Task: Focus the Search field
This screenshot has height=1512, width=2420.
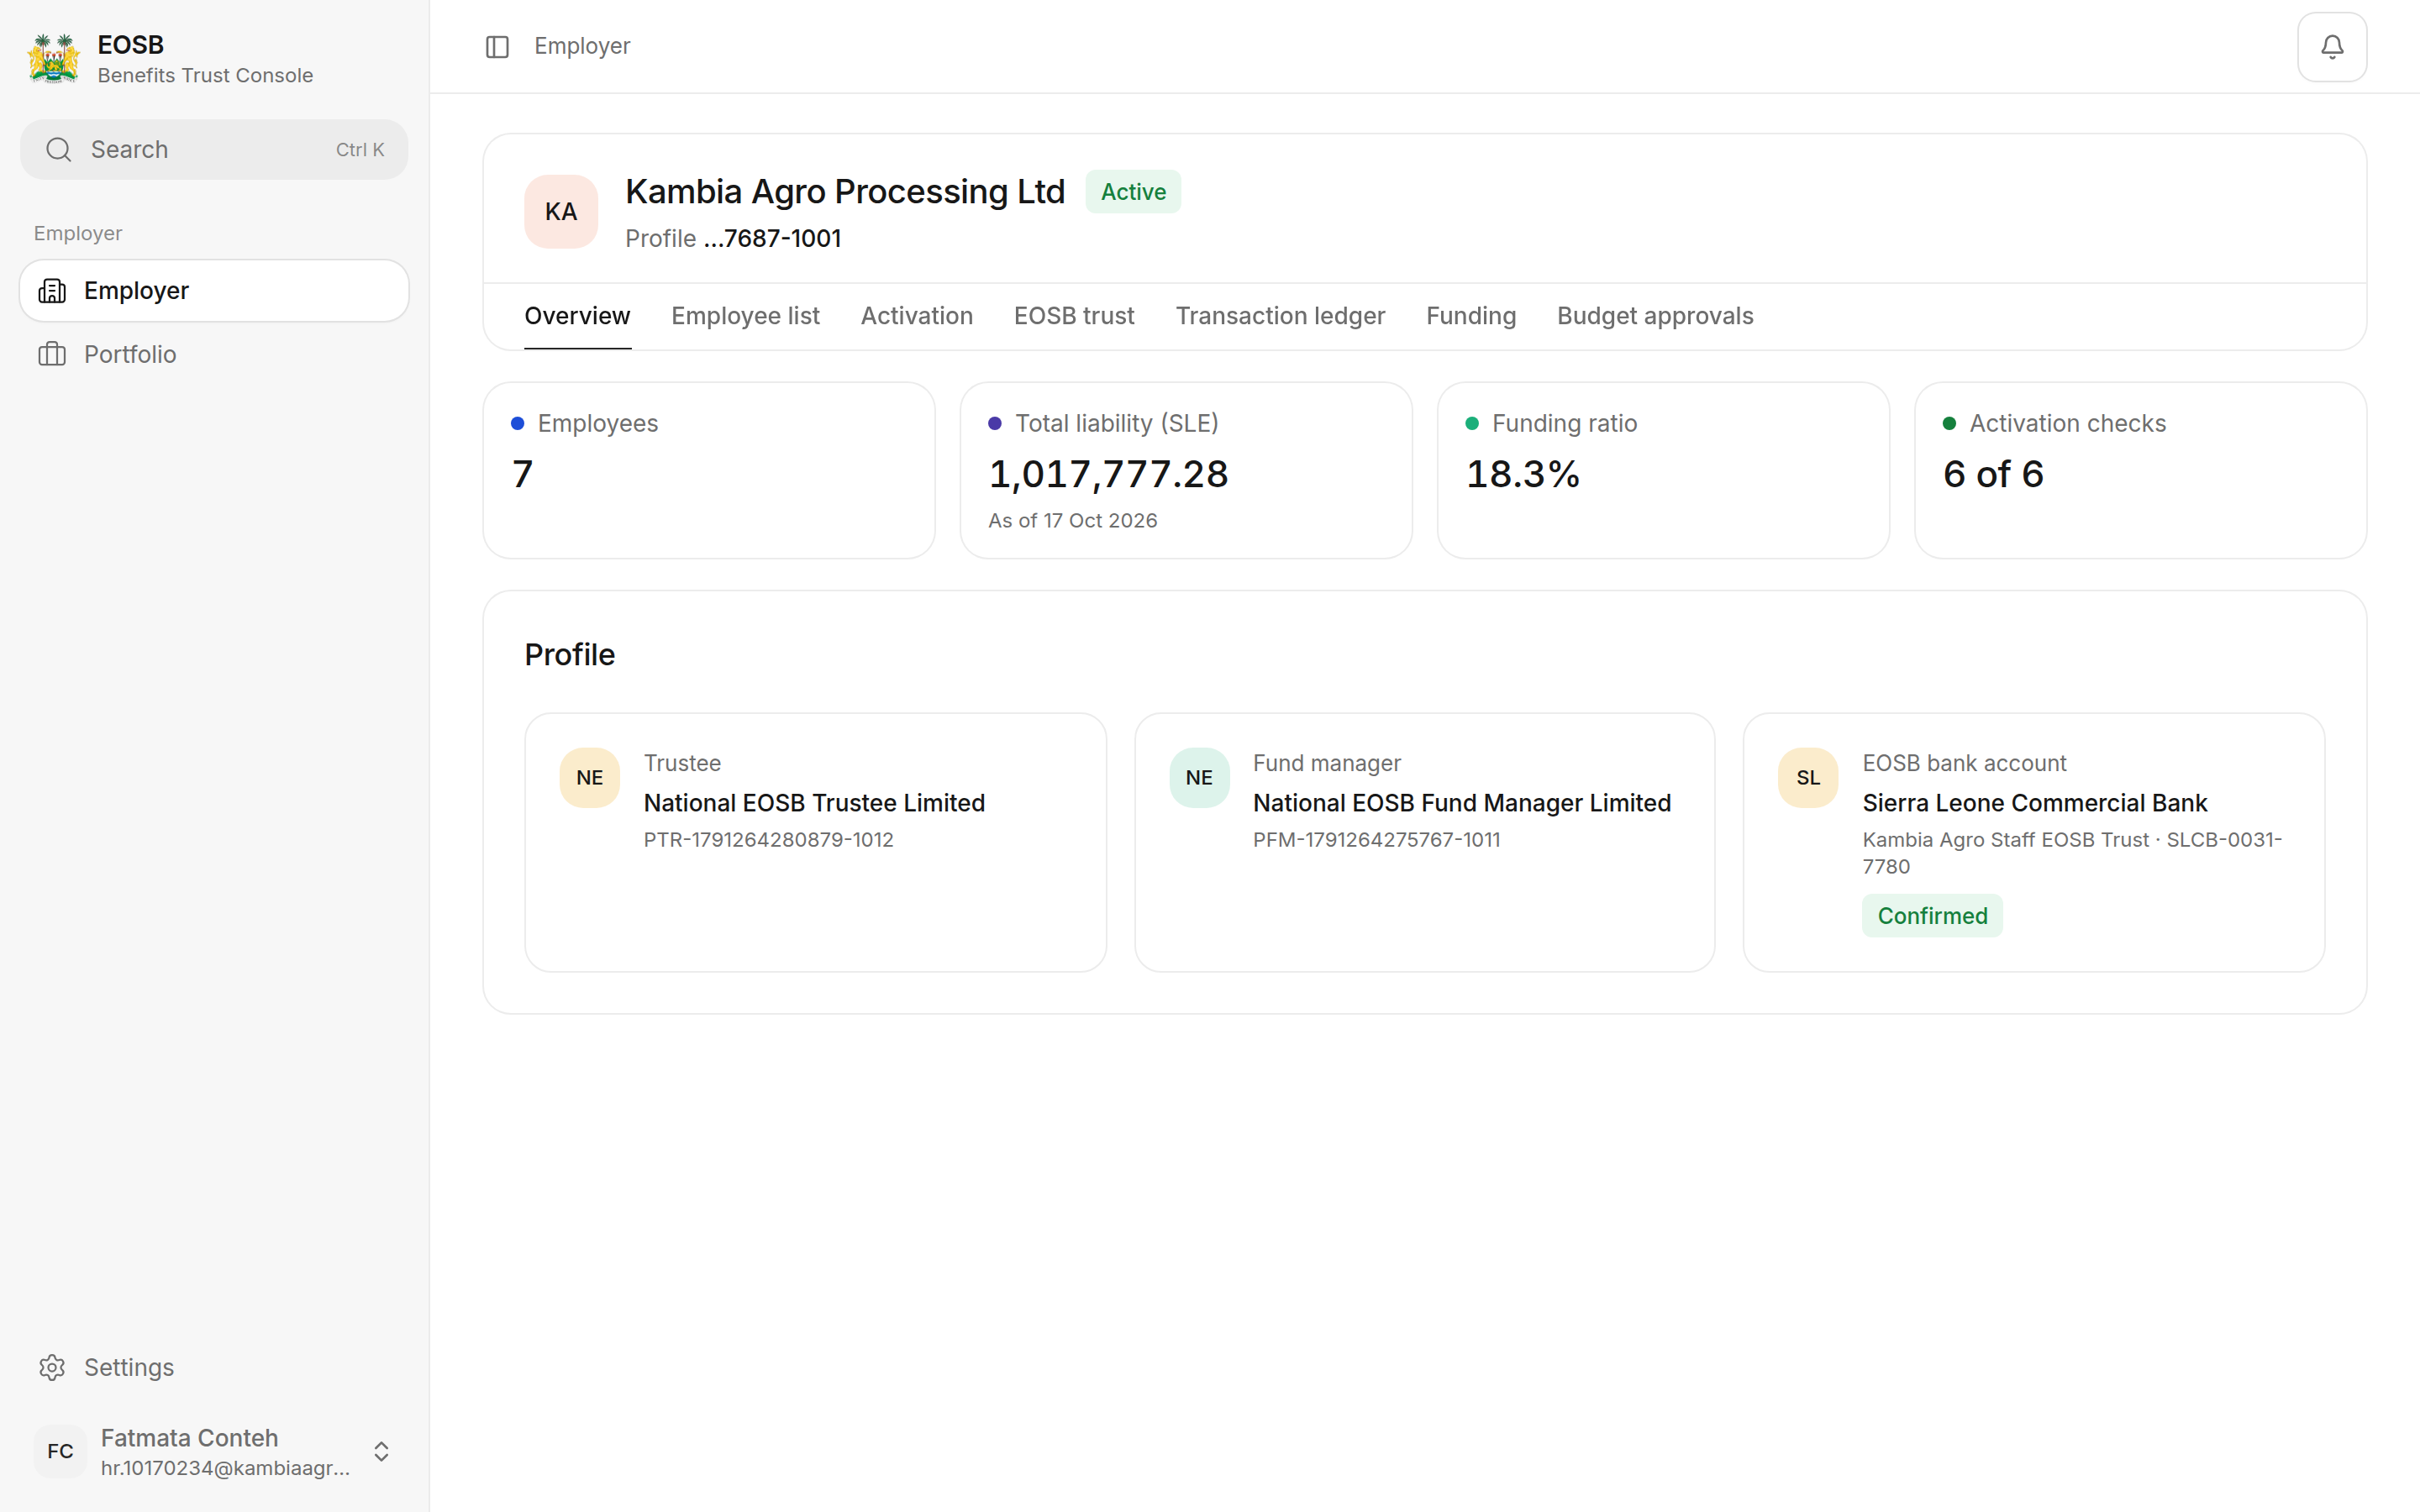Action: [x=214, y=150]
